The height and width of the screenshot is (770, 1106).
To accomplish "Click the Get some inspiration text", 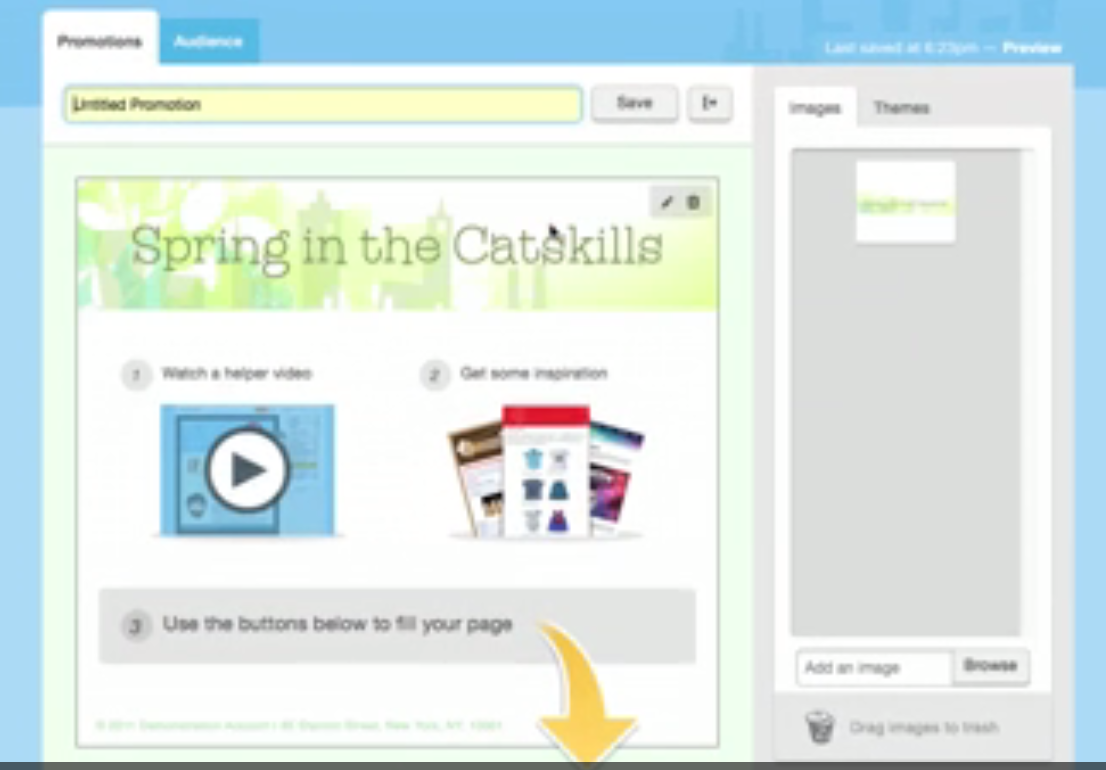I will 533,374.
